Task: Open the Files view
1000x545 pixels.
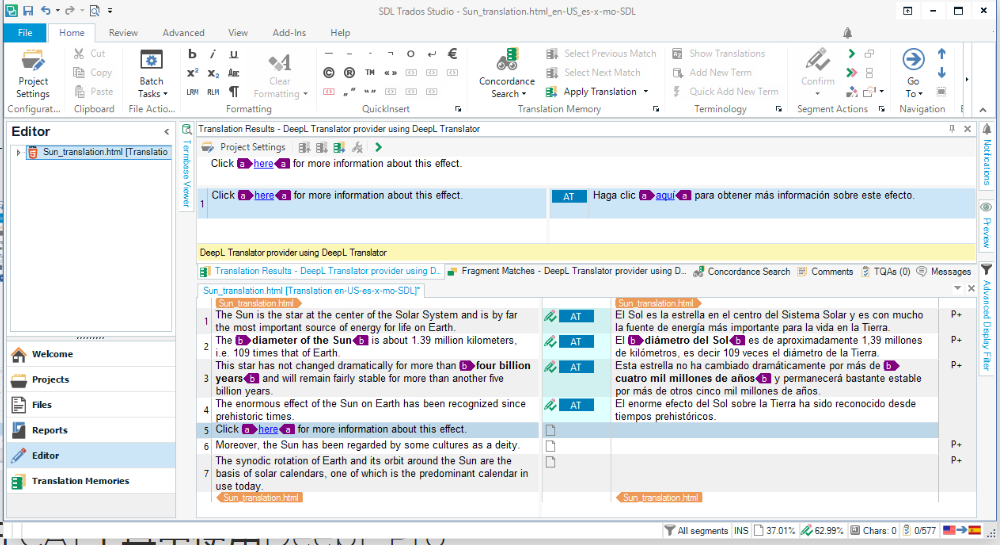Action: [x=91, y=405]
